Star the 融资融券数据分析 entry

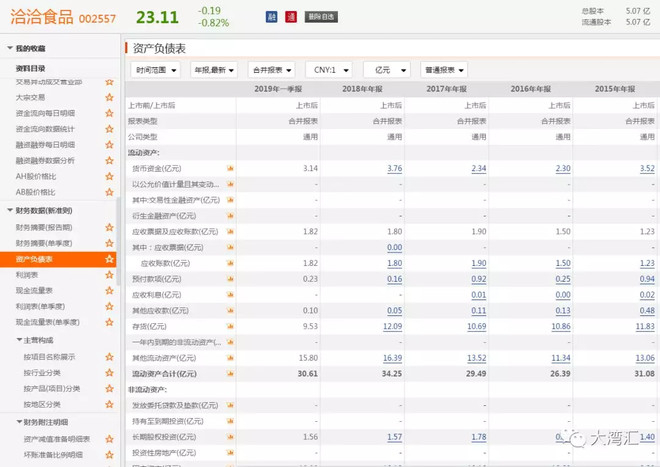point(109,160)
